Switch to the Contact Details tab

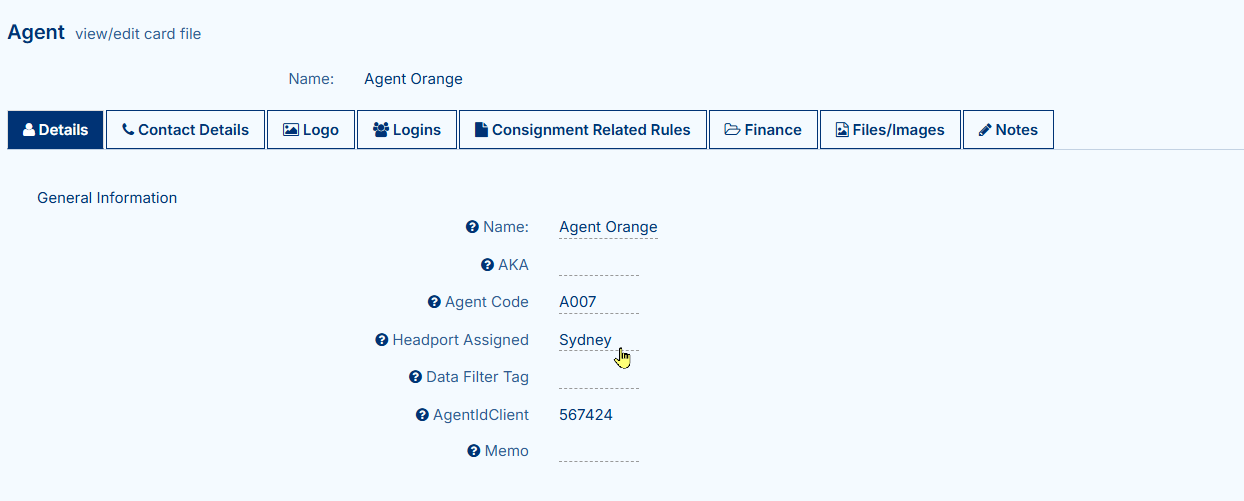185,130
